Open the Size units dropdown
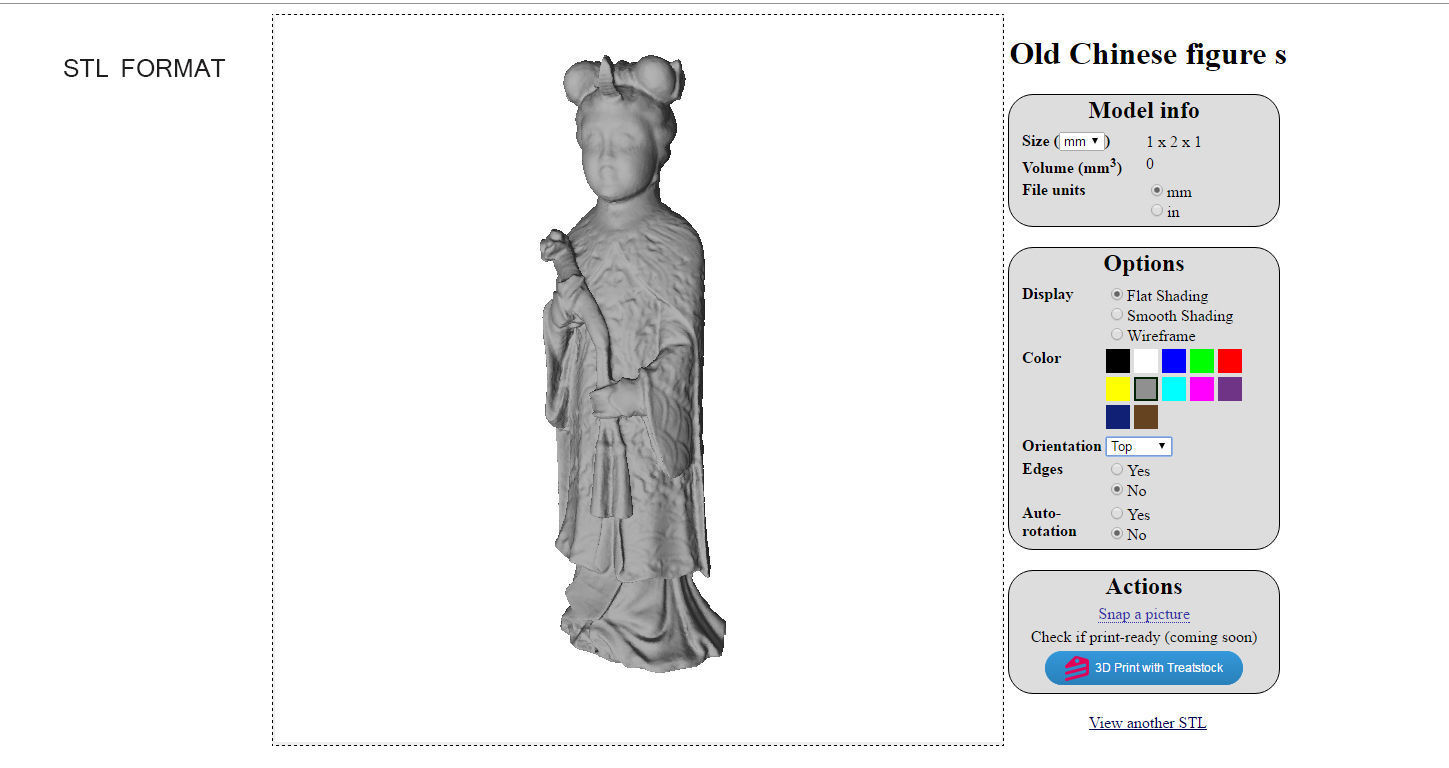Screen dimensions: 1449x768 [1082, 141]
